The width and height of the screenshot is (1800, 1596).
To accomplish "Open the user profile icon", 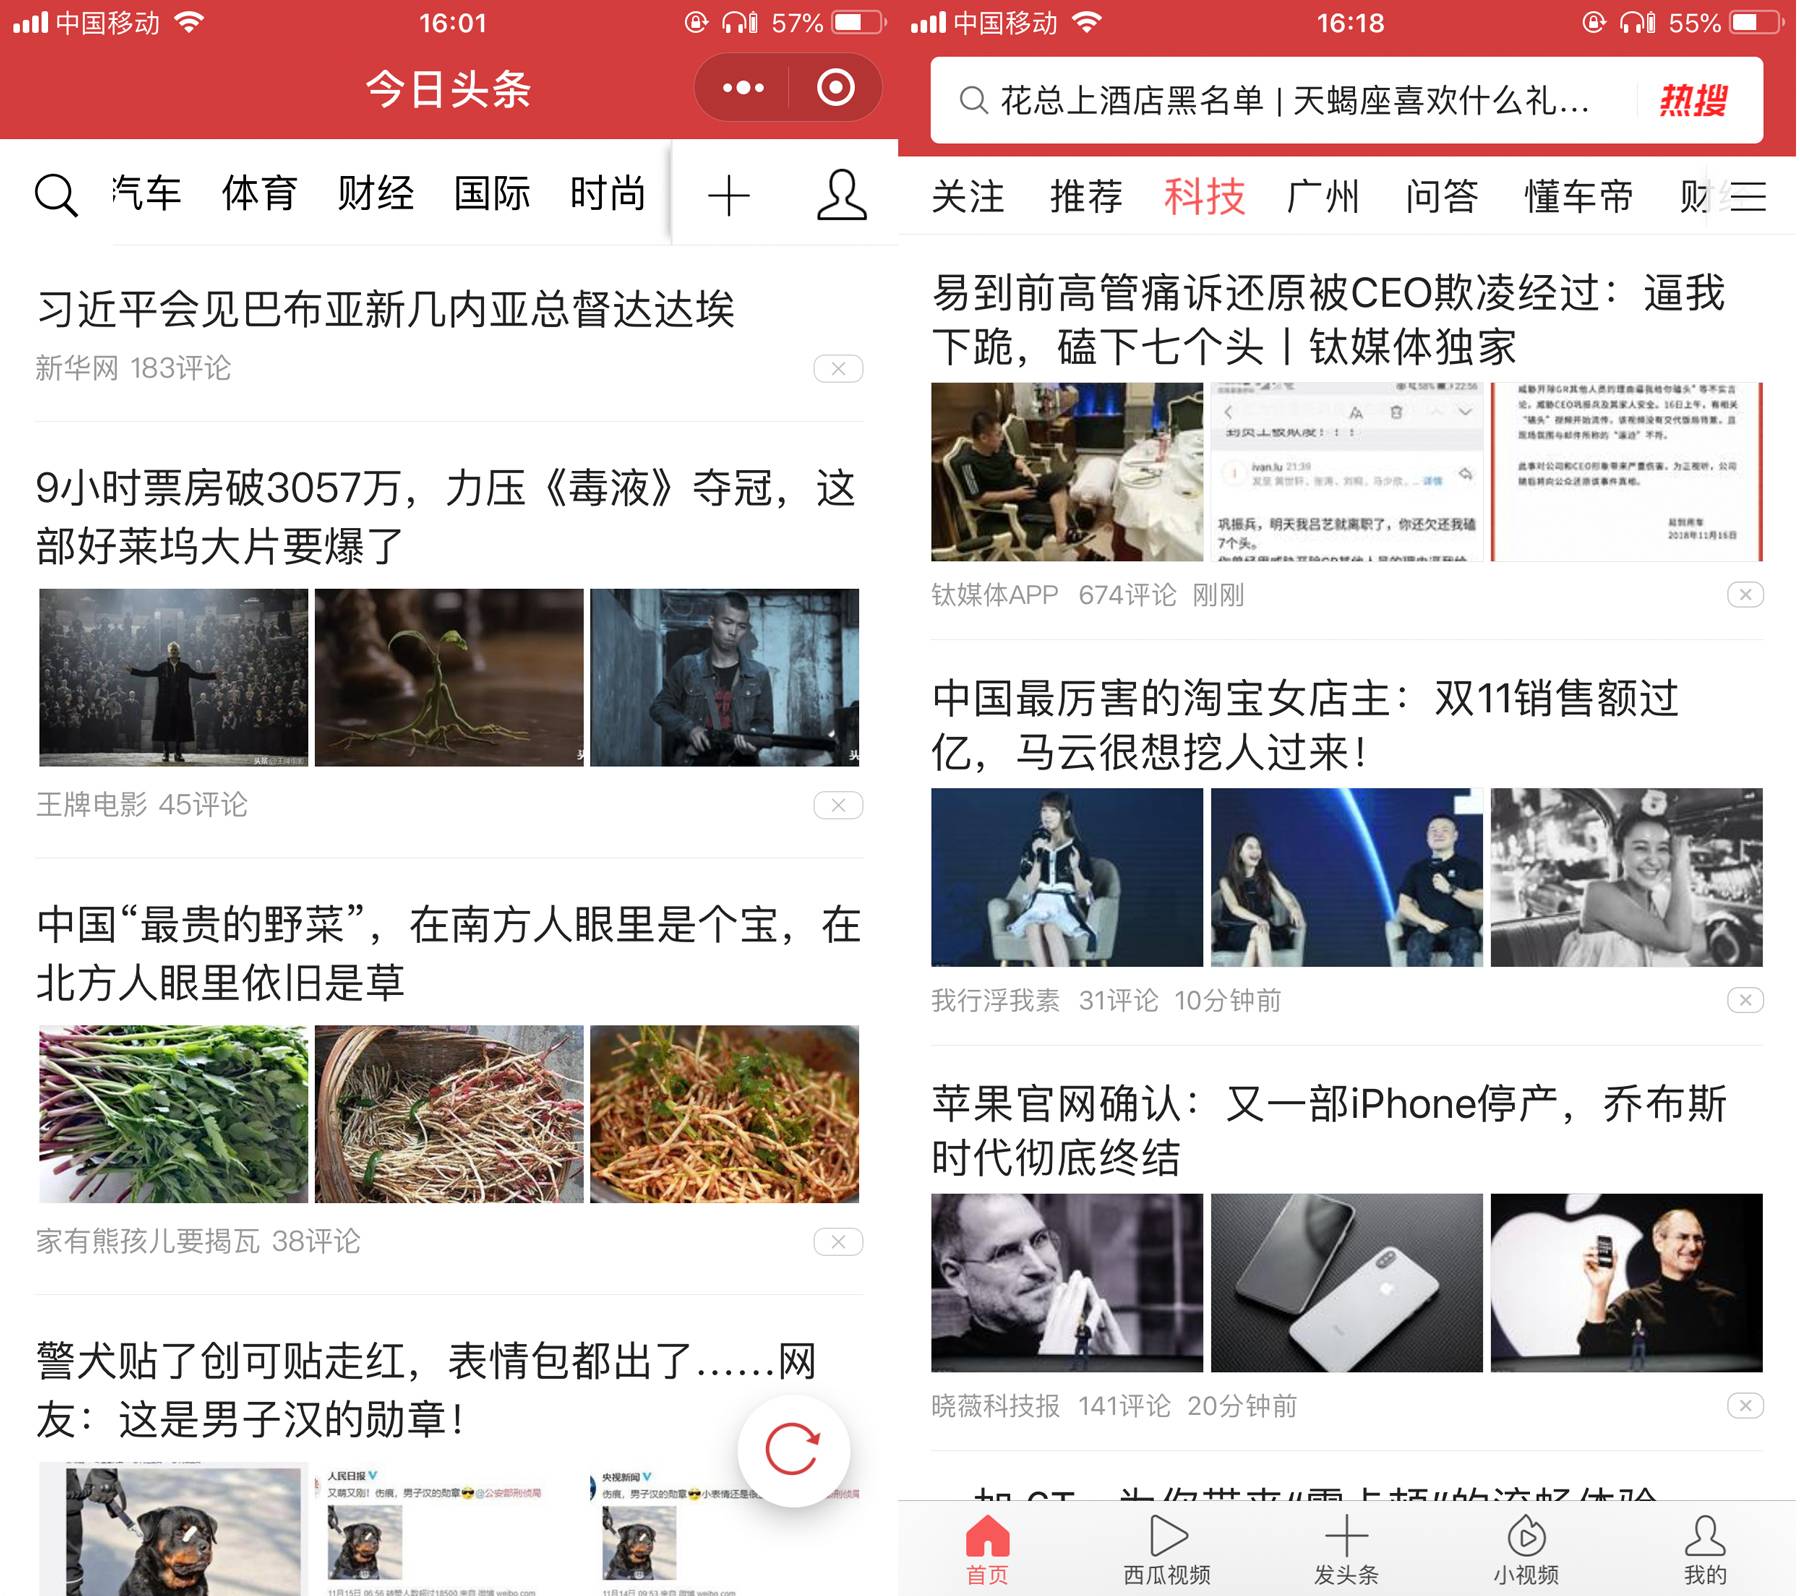I will pyautogui.click(x=842, y=195).
